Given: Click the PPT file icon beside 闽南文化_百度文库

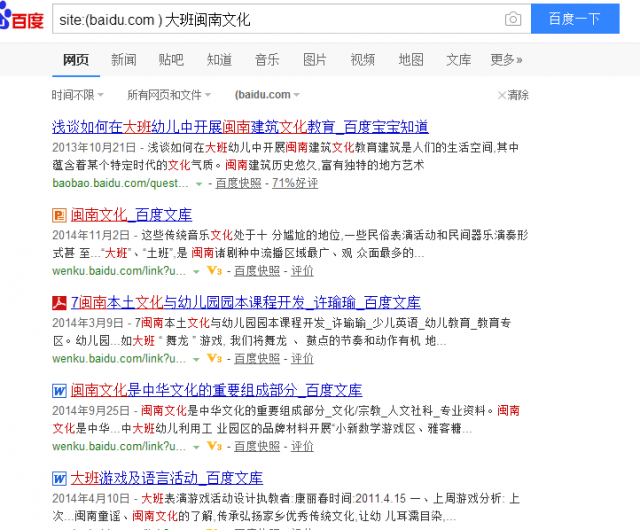Looking at the screenshot, I should point(59,216).
